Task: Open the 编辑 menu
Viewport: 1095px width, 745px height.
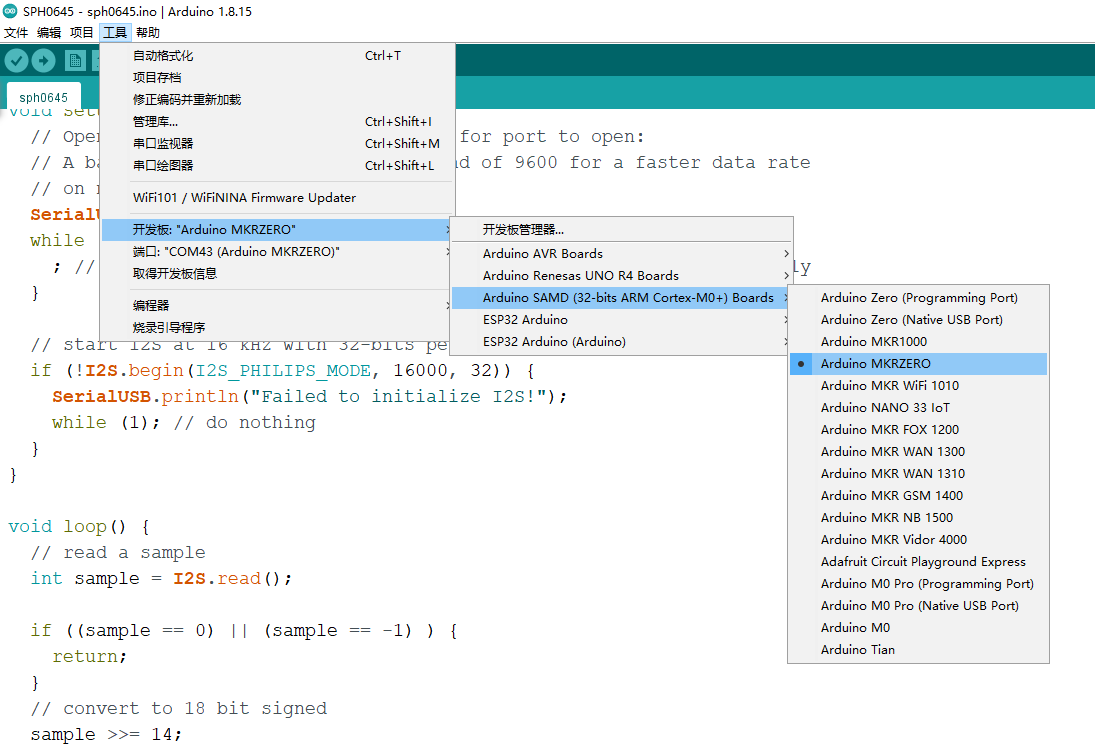Action: point(49,32)
